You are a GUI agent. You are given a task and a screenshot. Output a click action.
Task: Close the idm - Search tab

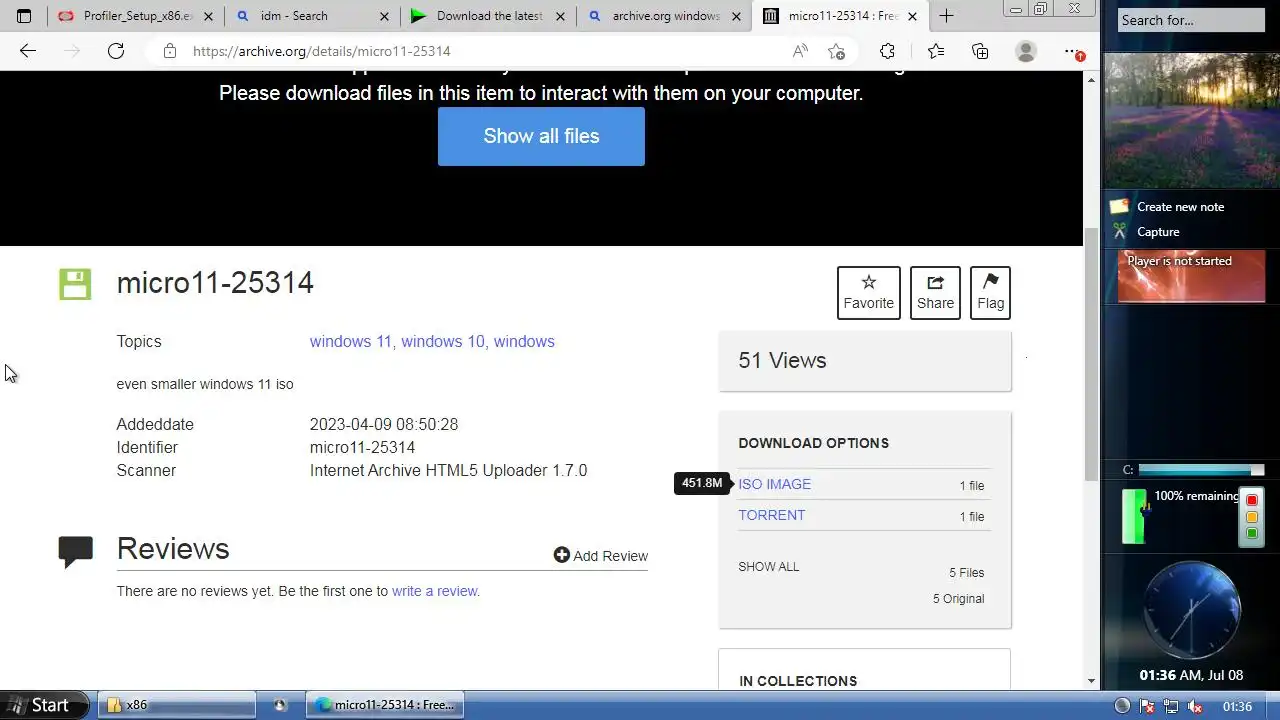(384, 16)
